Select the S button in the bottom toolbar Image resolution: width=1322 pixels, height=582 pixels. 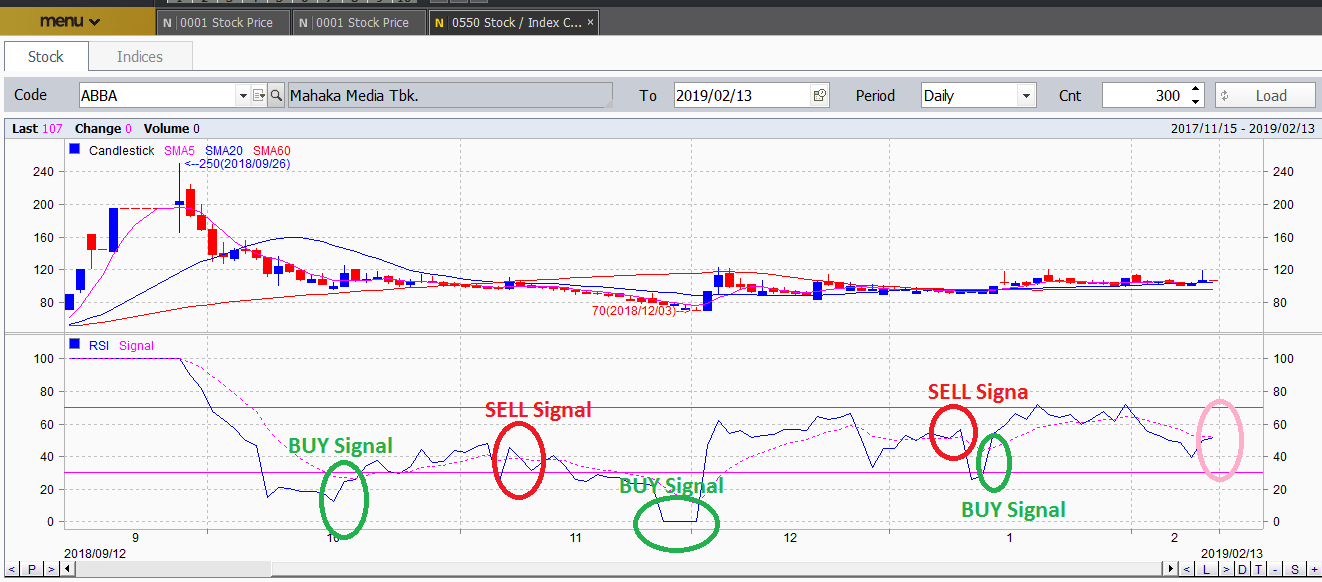[1295, 570]
